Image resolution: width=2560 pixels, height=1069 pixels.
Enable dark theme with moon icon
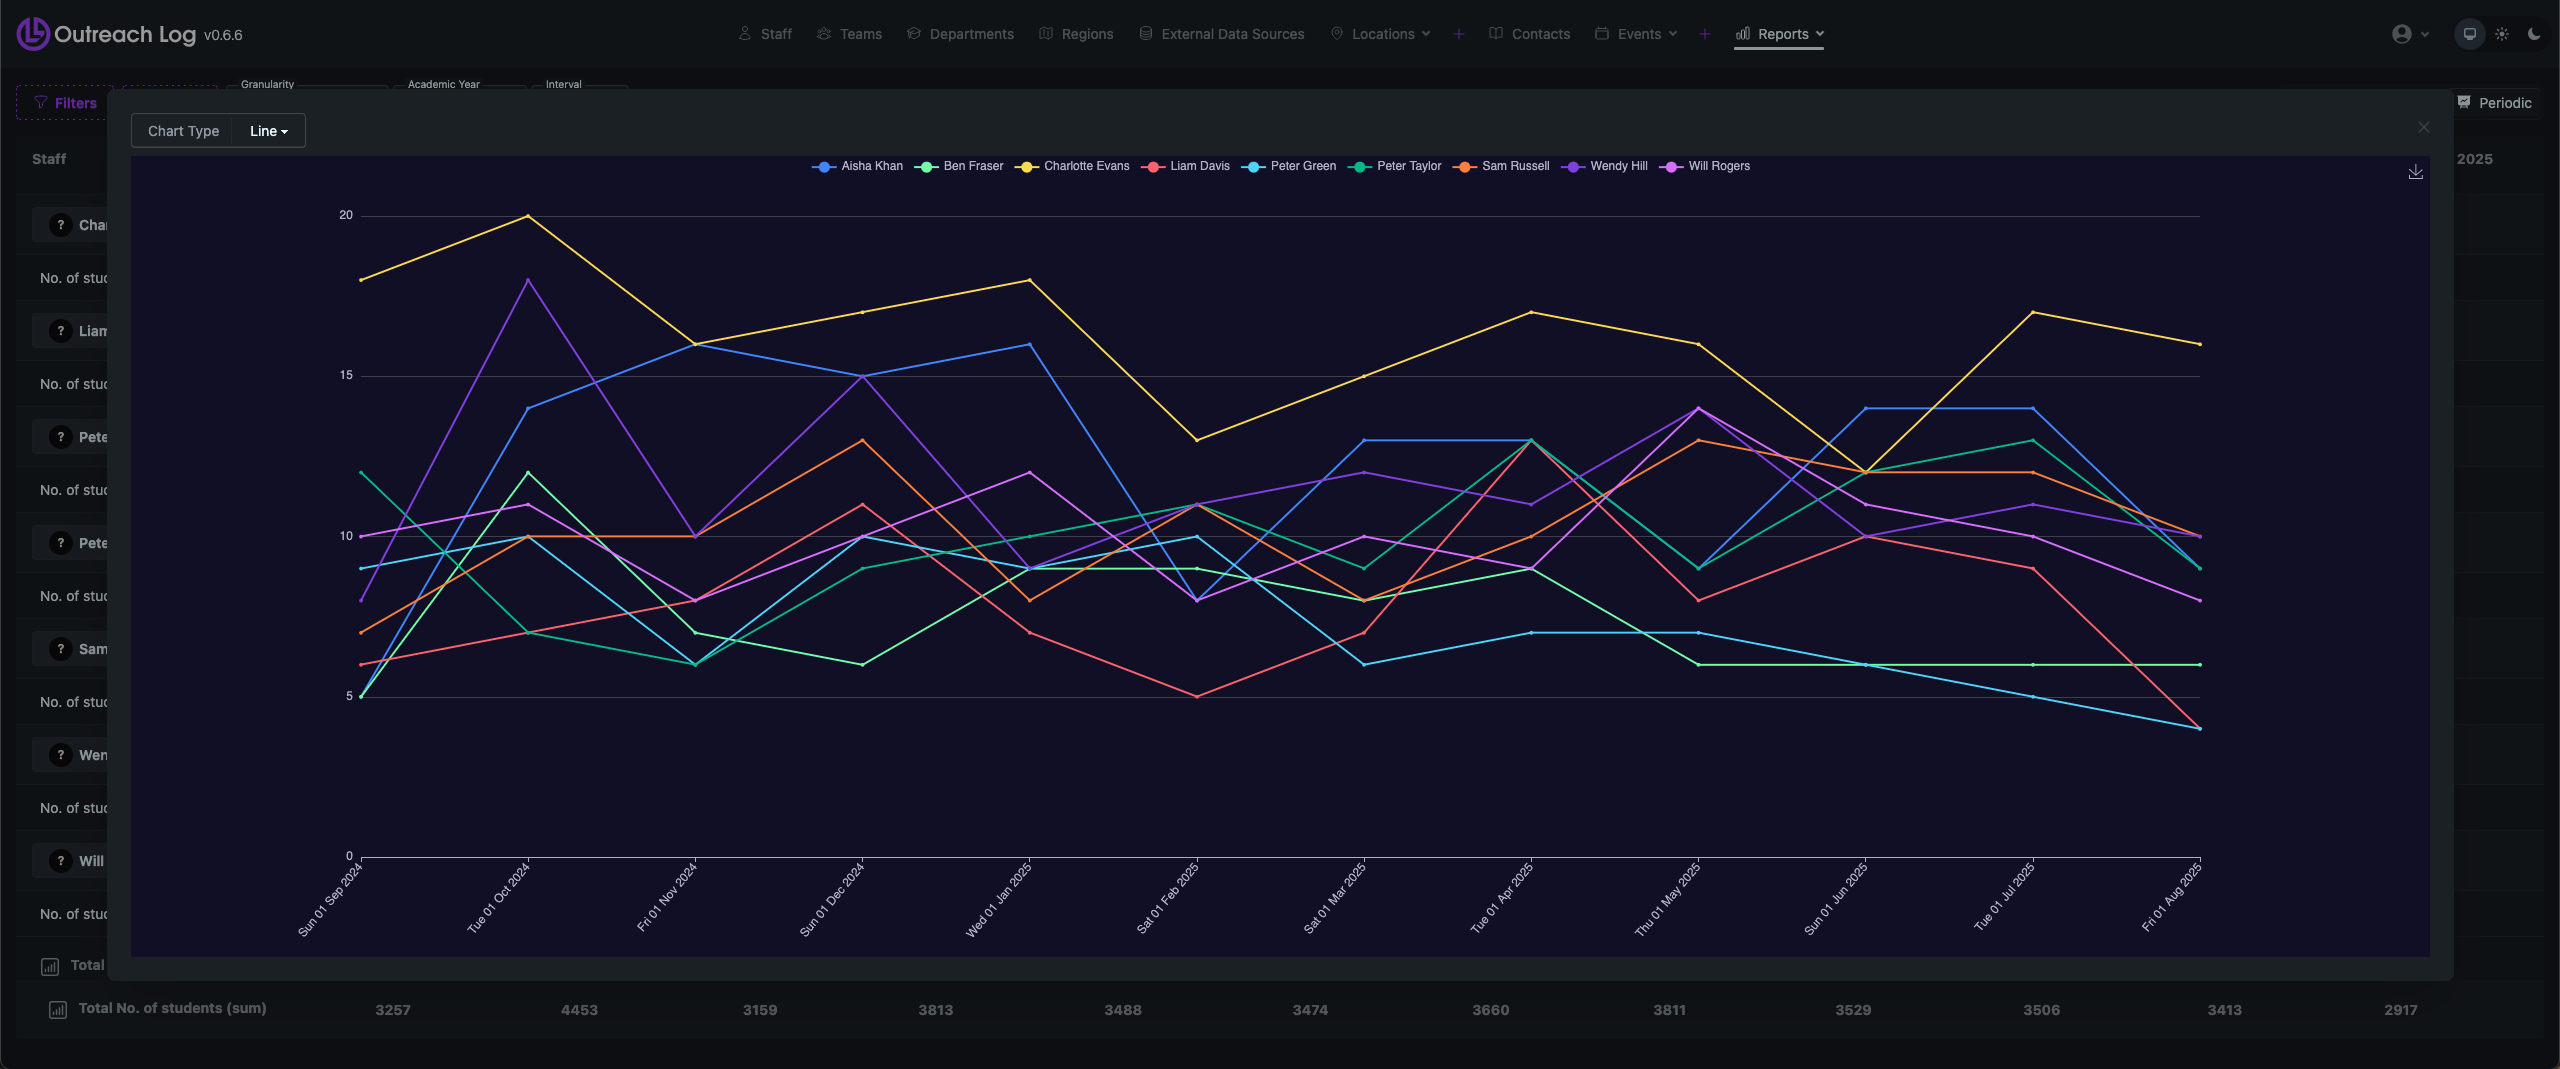pyautogui.click(x=2534, y=34)
